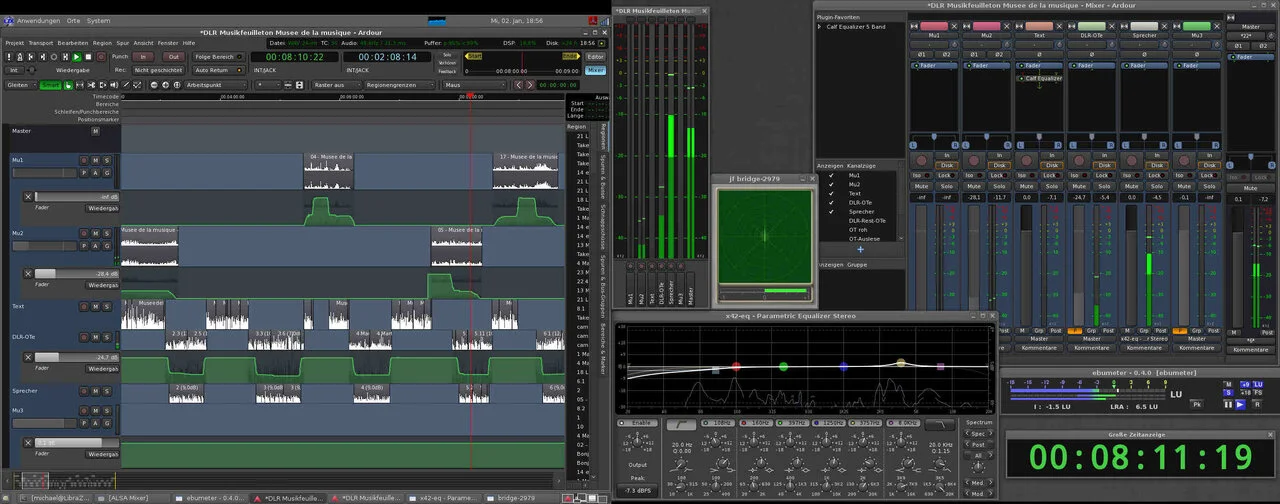1280x504 pixels.
Task: Open the Gleiten edit mode dropdown
Action: pos(19,85)
